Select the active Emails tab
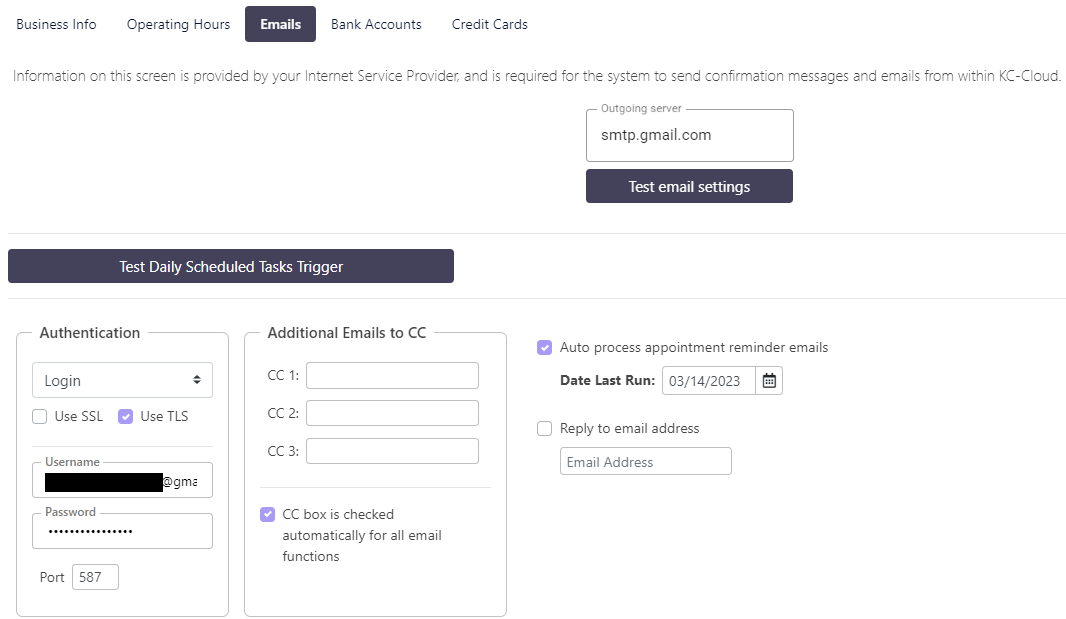Viewport: 1066px width, 619px height. click(280, 24)
